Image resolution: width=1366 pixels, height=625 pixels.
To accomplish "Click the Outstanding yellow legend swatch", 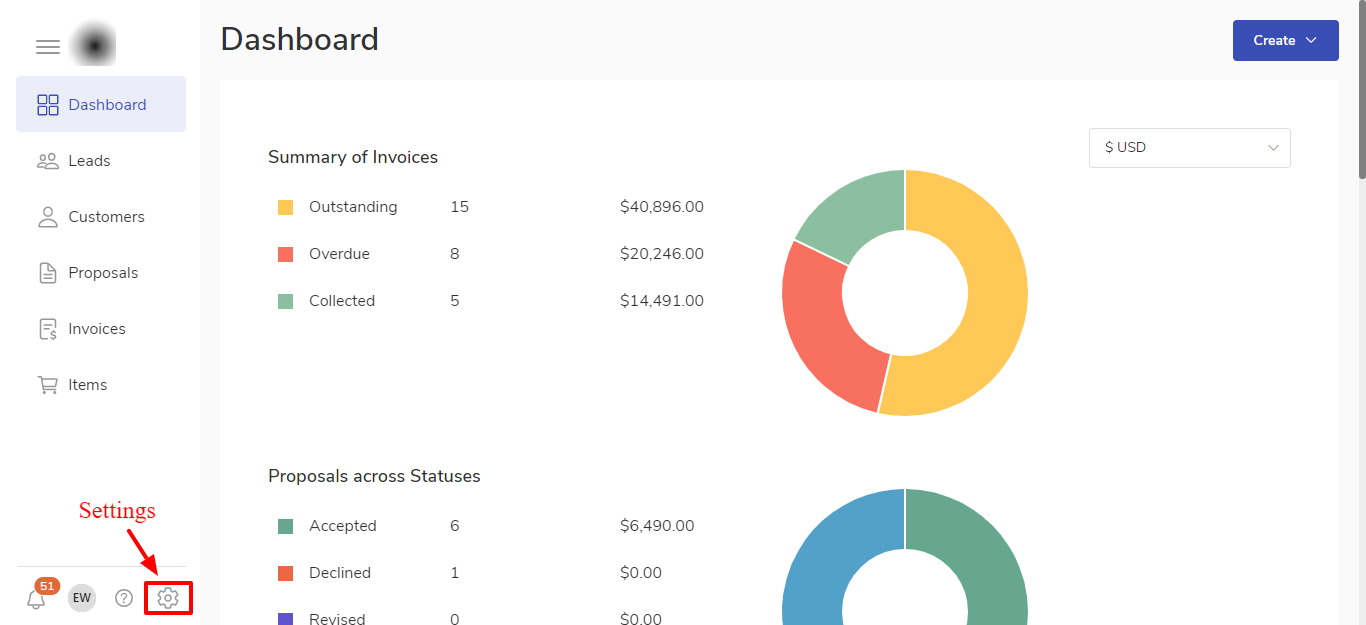I will (286, 208).
